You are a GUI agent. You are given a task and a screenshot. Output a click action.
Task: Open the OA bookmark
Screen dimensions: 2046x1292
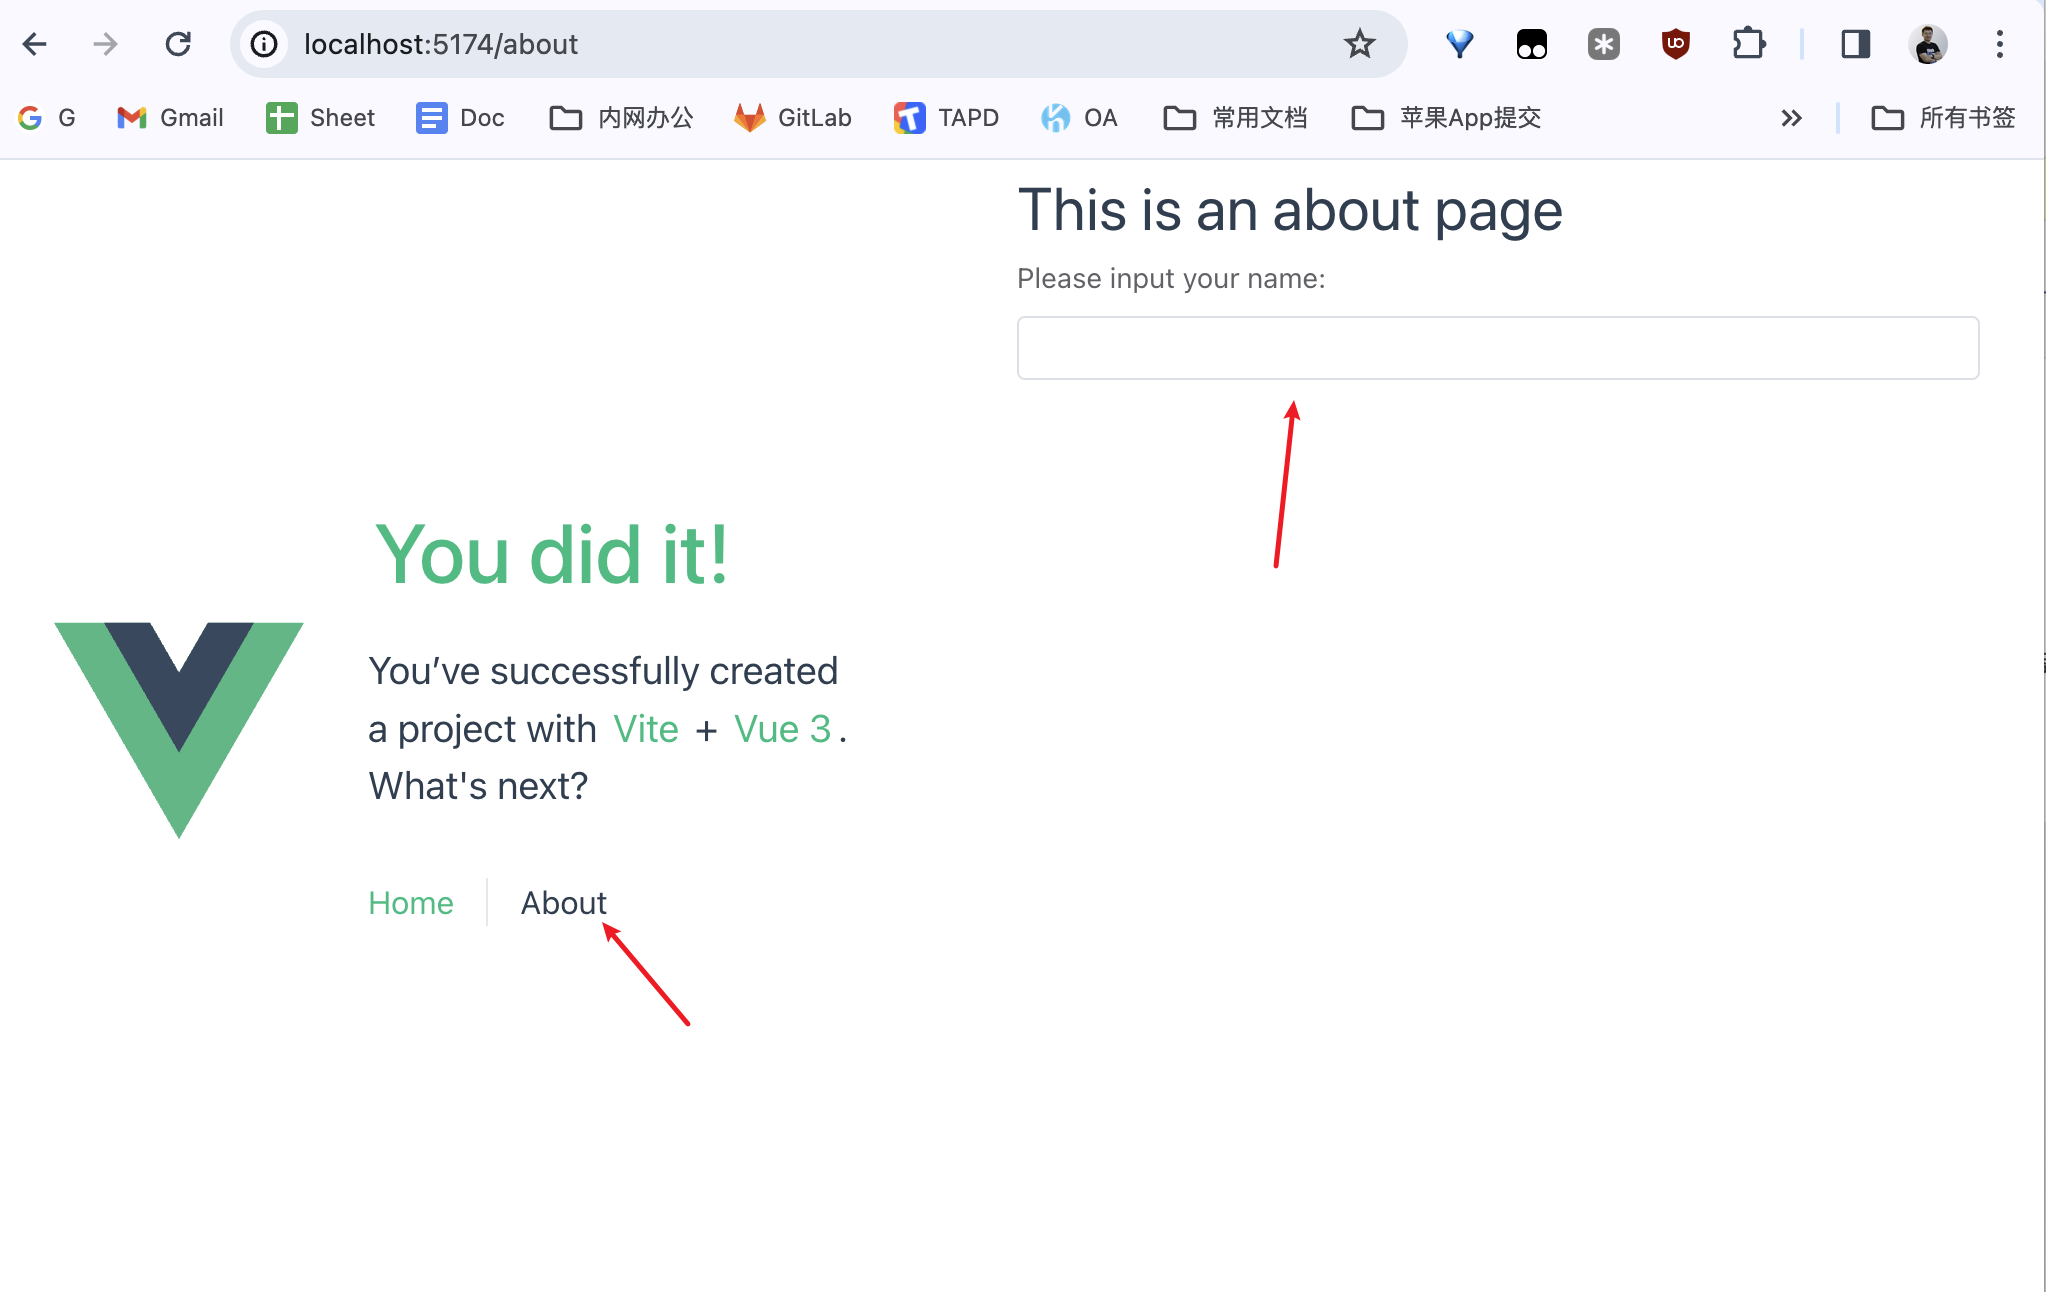[1079, 118]
